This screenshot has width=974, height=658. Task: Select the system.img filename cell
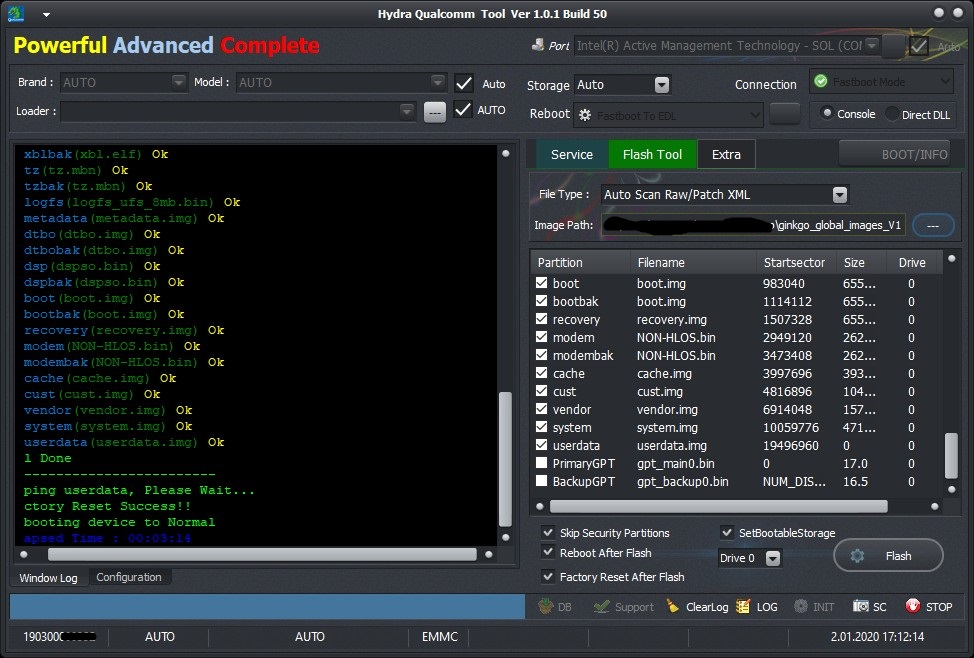(667, 427)
